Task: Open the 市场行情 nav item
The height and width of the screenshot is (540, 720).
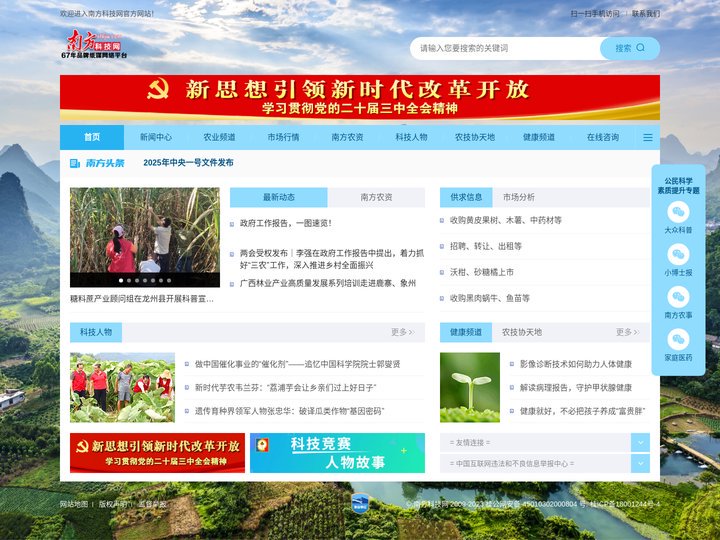Action: click(x=283, y=137)
